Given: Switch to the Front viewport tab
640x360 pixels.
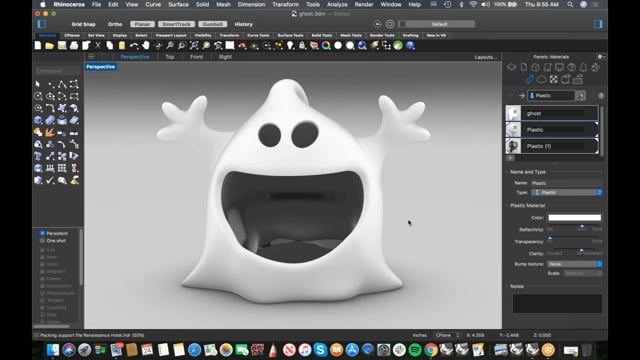Looking at the screenshot, I should 196,57.
